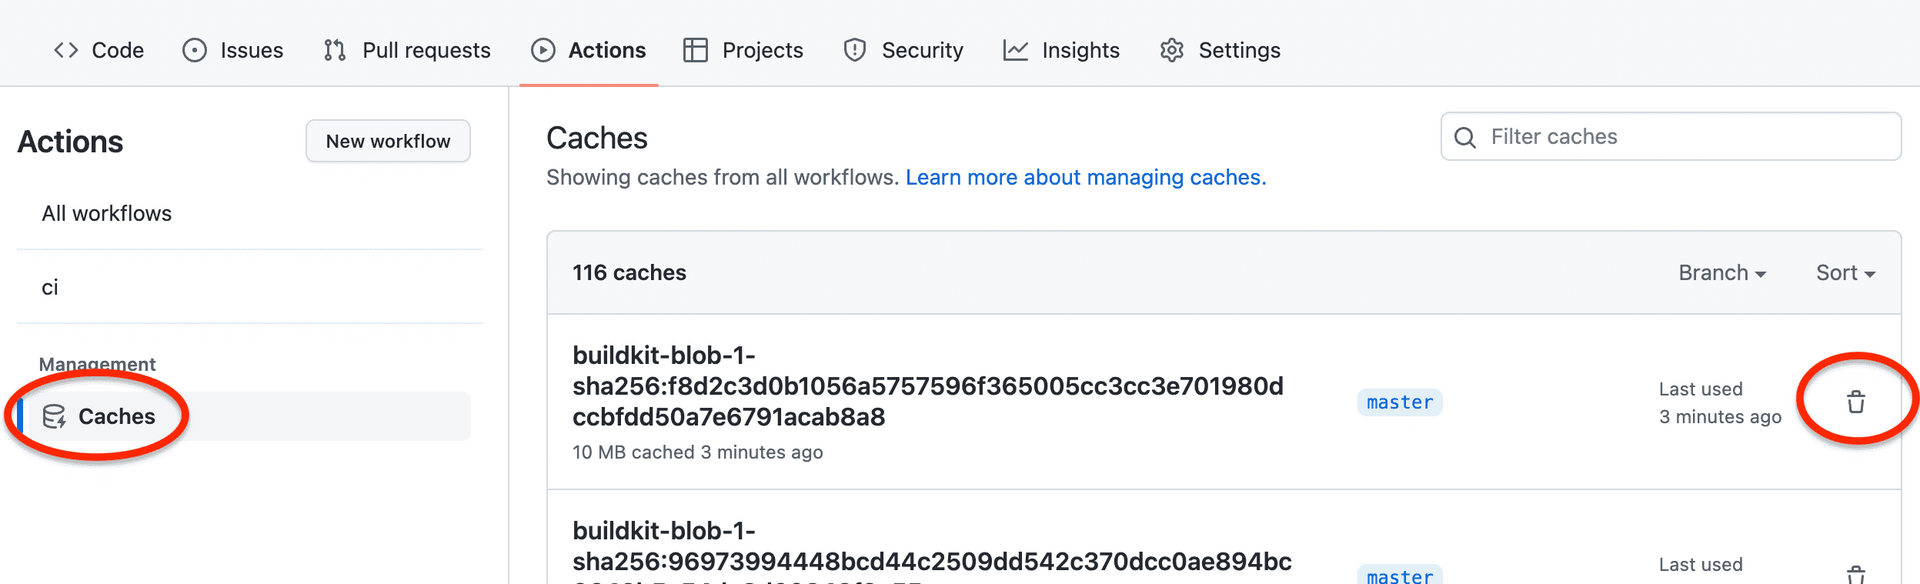Click the Projects table icon
1920x584 pixels.
(x=695, y=50)
